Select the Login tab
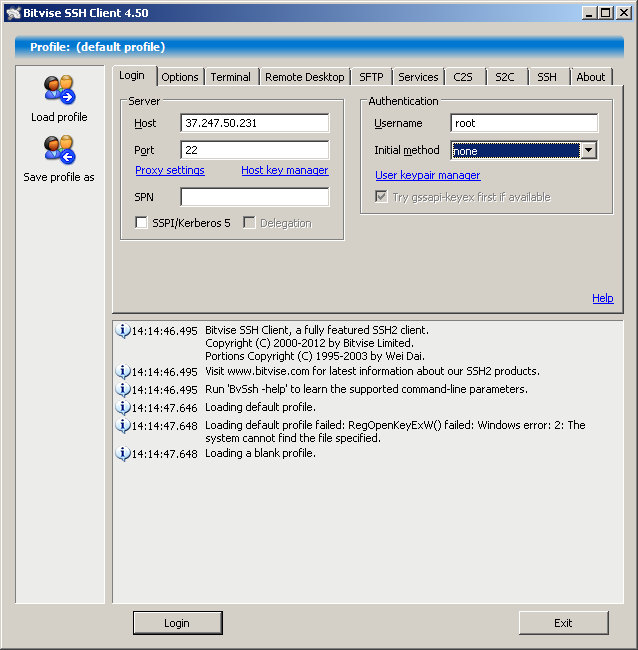The width and height of the screenshot is (638, 650). pos(132,75)
